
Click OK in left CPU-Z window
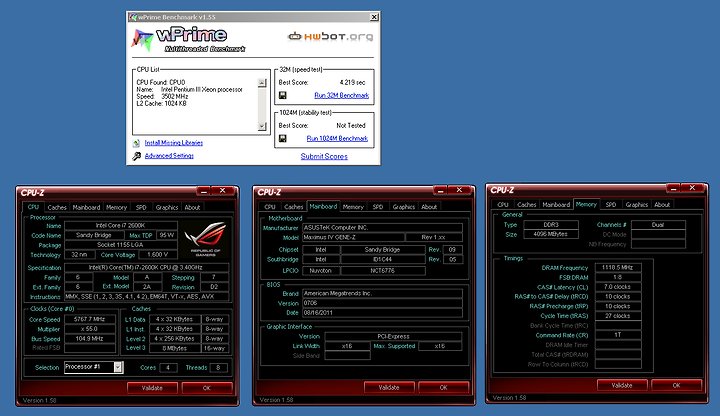point(207,388)
